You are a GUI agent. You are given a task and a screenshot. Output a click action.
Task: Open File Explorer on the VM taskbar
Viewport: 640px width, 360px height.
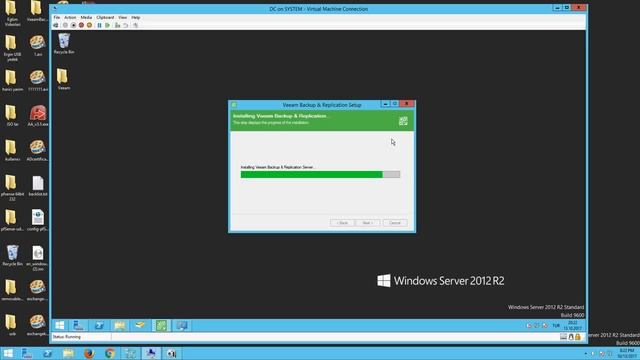click(x=120, y=325)
